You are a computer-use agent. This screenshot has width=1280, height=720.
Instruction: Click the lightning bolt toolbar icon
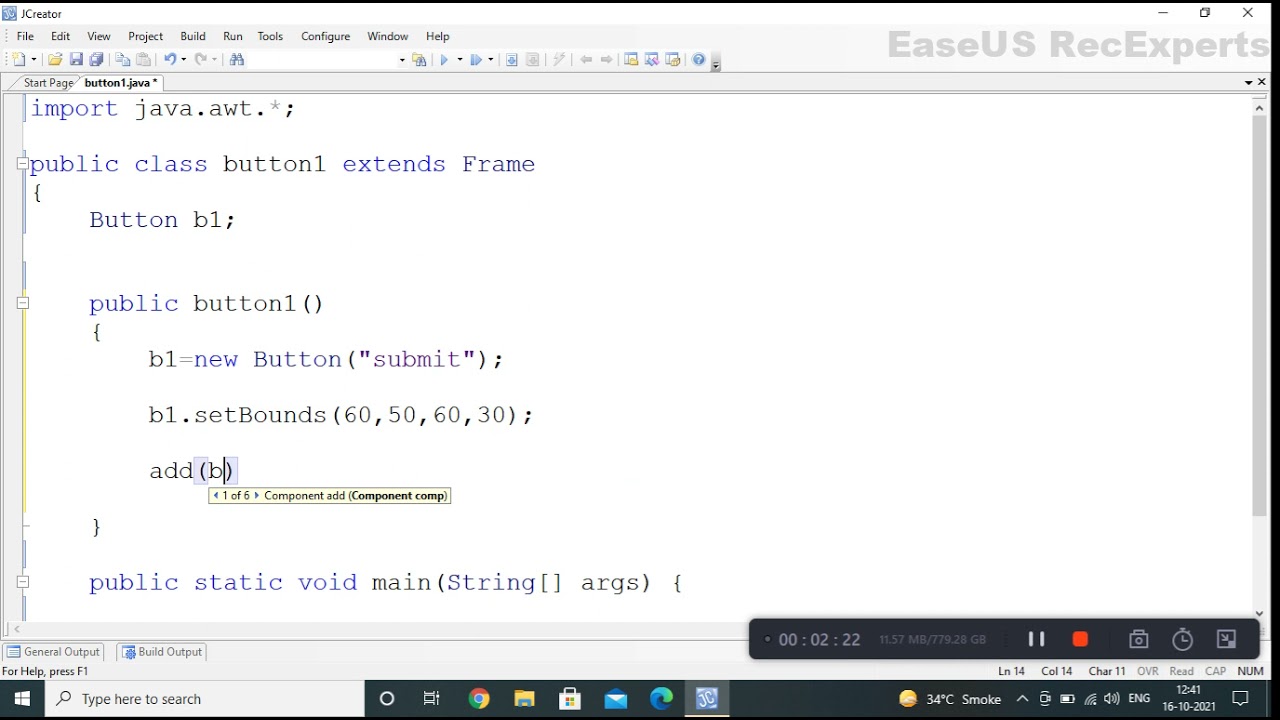point(559,60)
